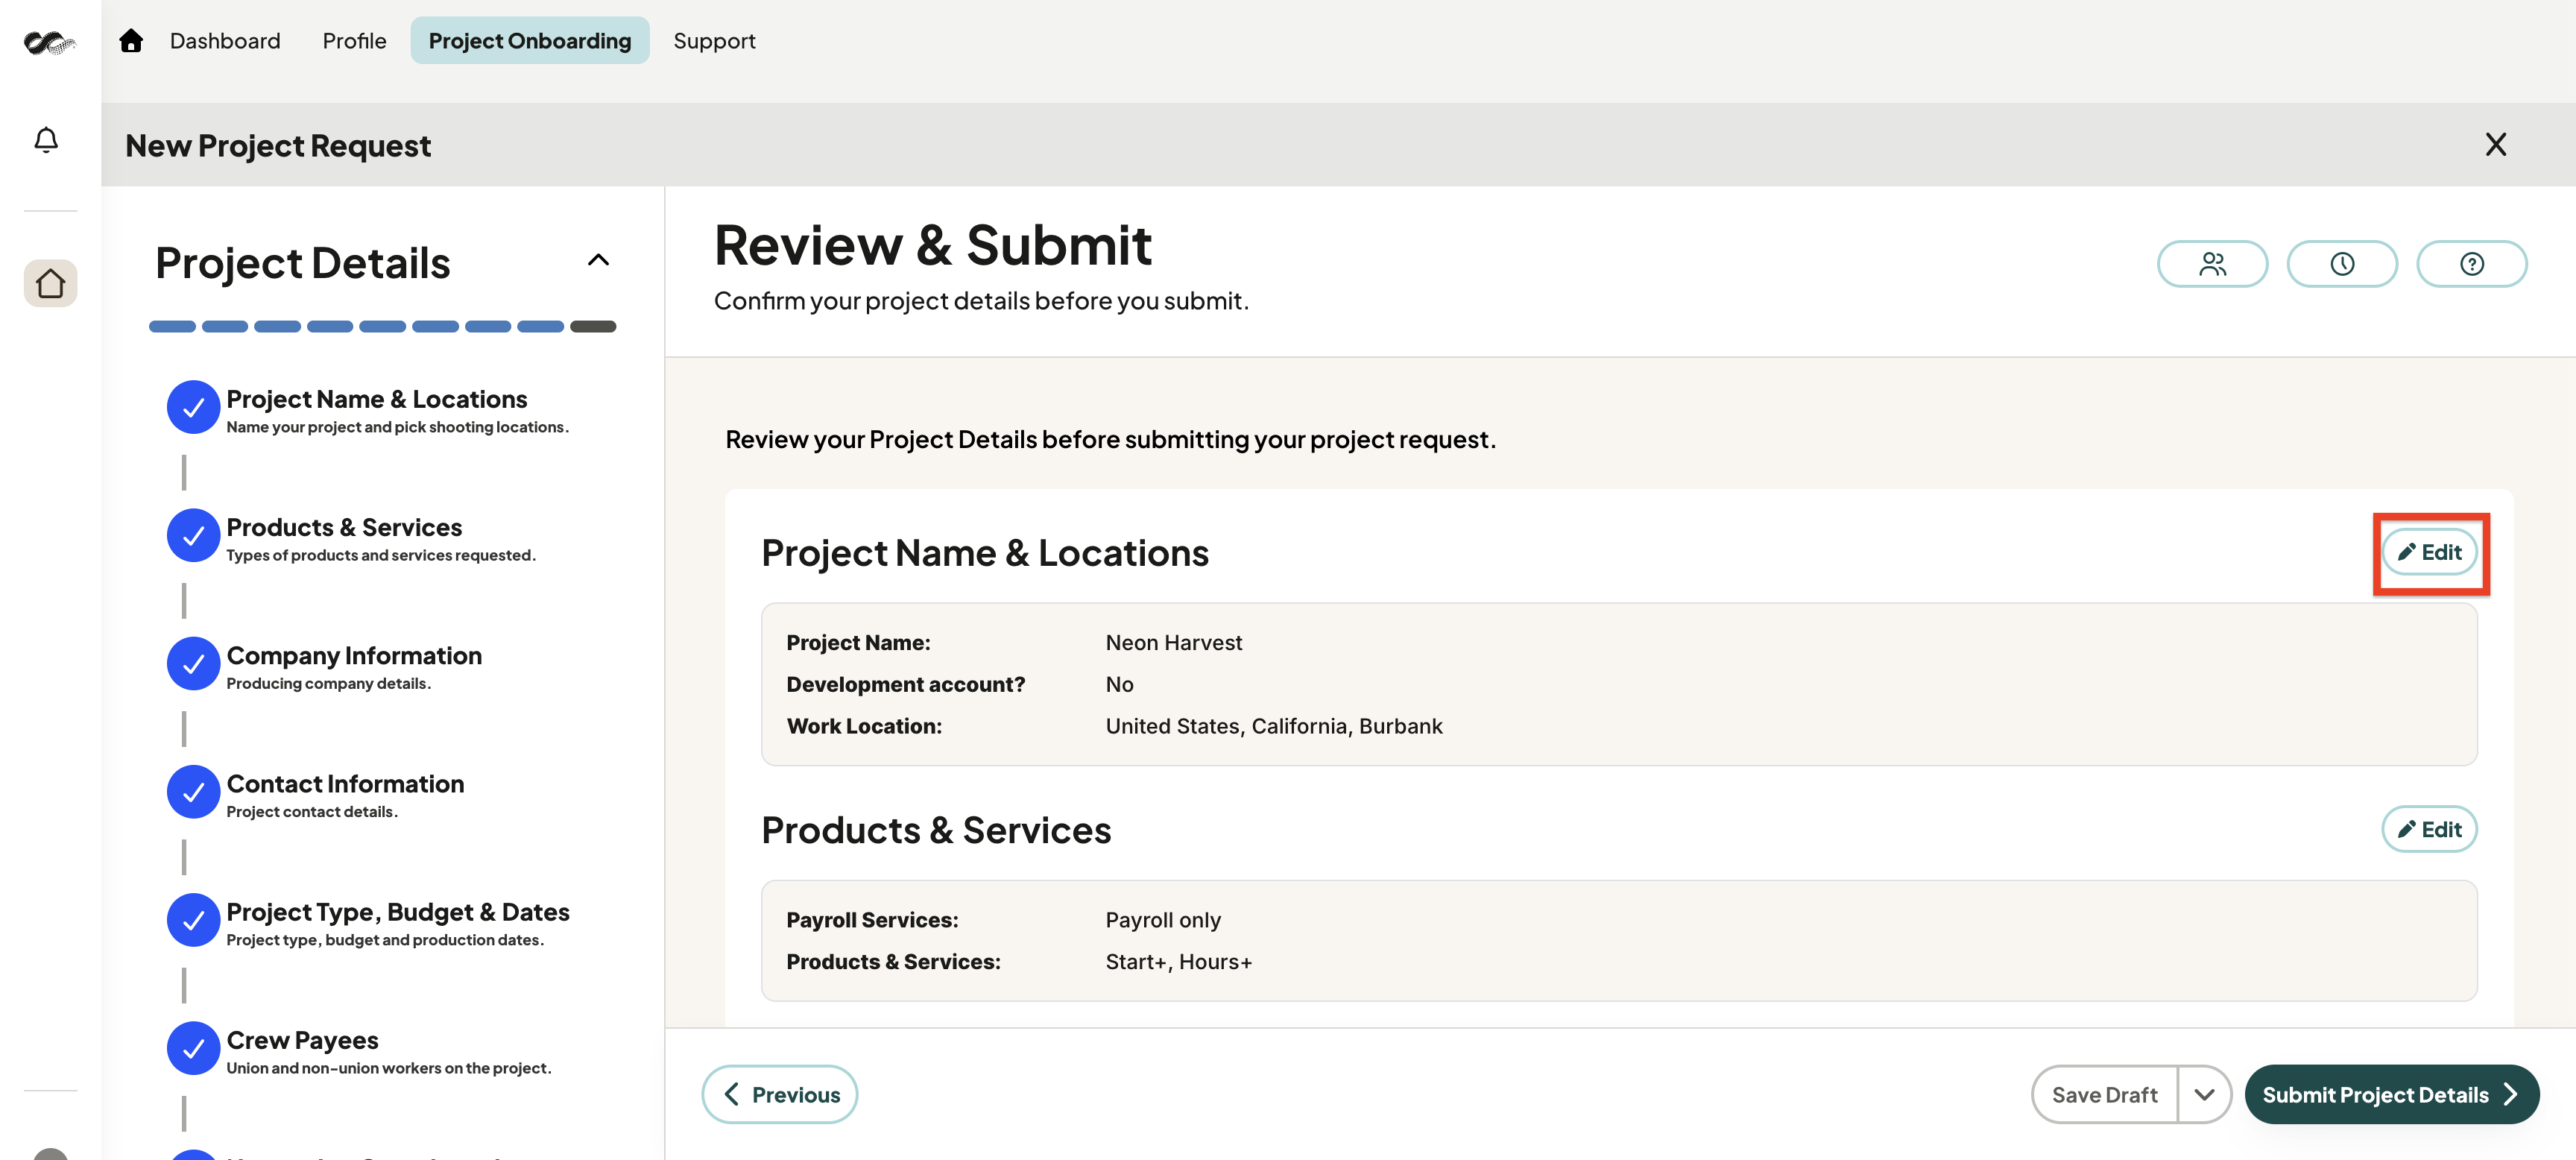The width and height of the screenshot is (2576, 1160).
Task: Open the Support tab
Action: (x=714, y=41)
